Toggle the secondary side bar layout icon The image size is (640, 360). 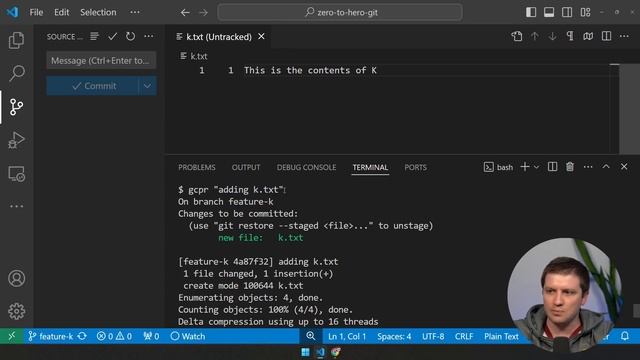[x=567, y=12]
